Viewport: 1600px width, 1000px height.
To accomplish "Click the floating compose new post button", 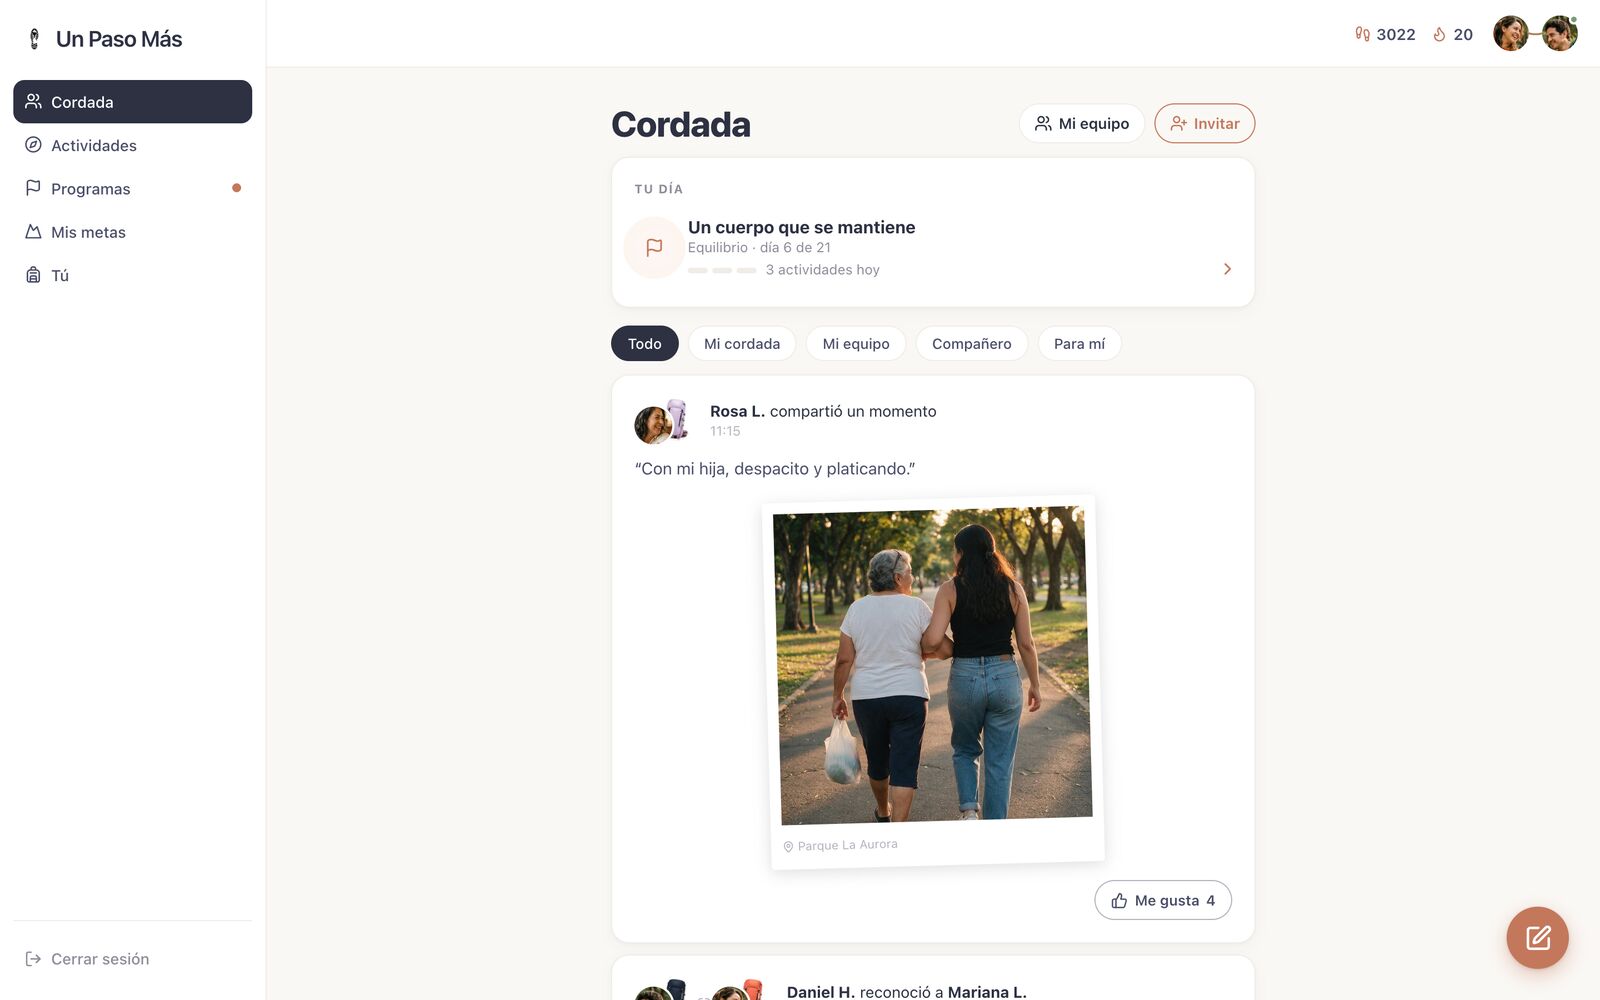I will 1537,937.
